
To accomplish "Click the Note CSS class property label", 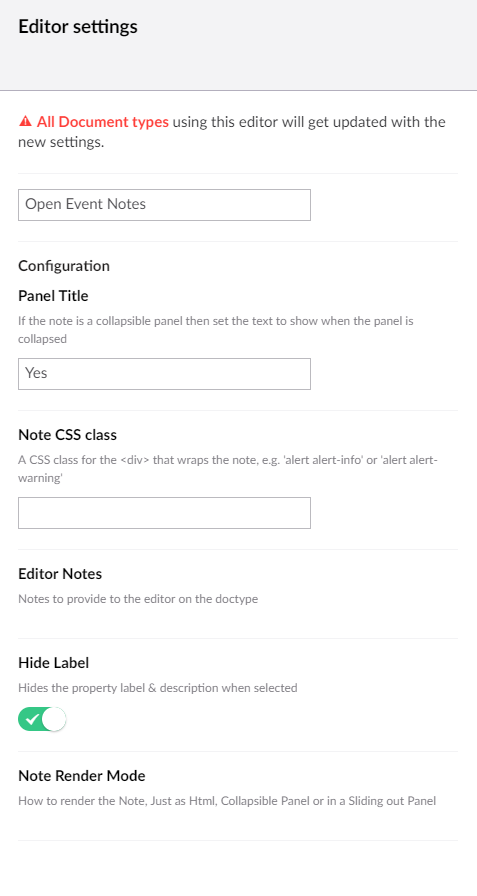I will [x=67, y=435].
